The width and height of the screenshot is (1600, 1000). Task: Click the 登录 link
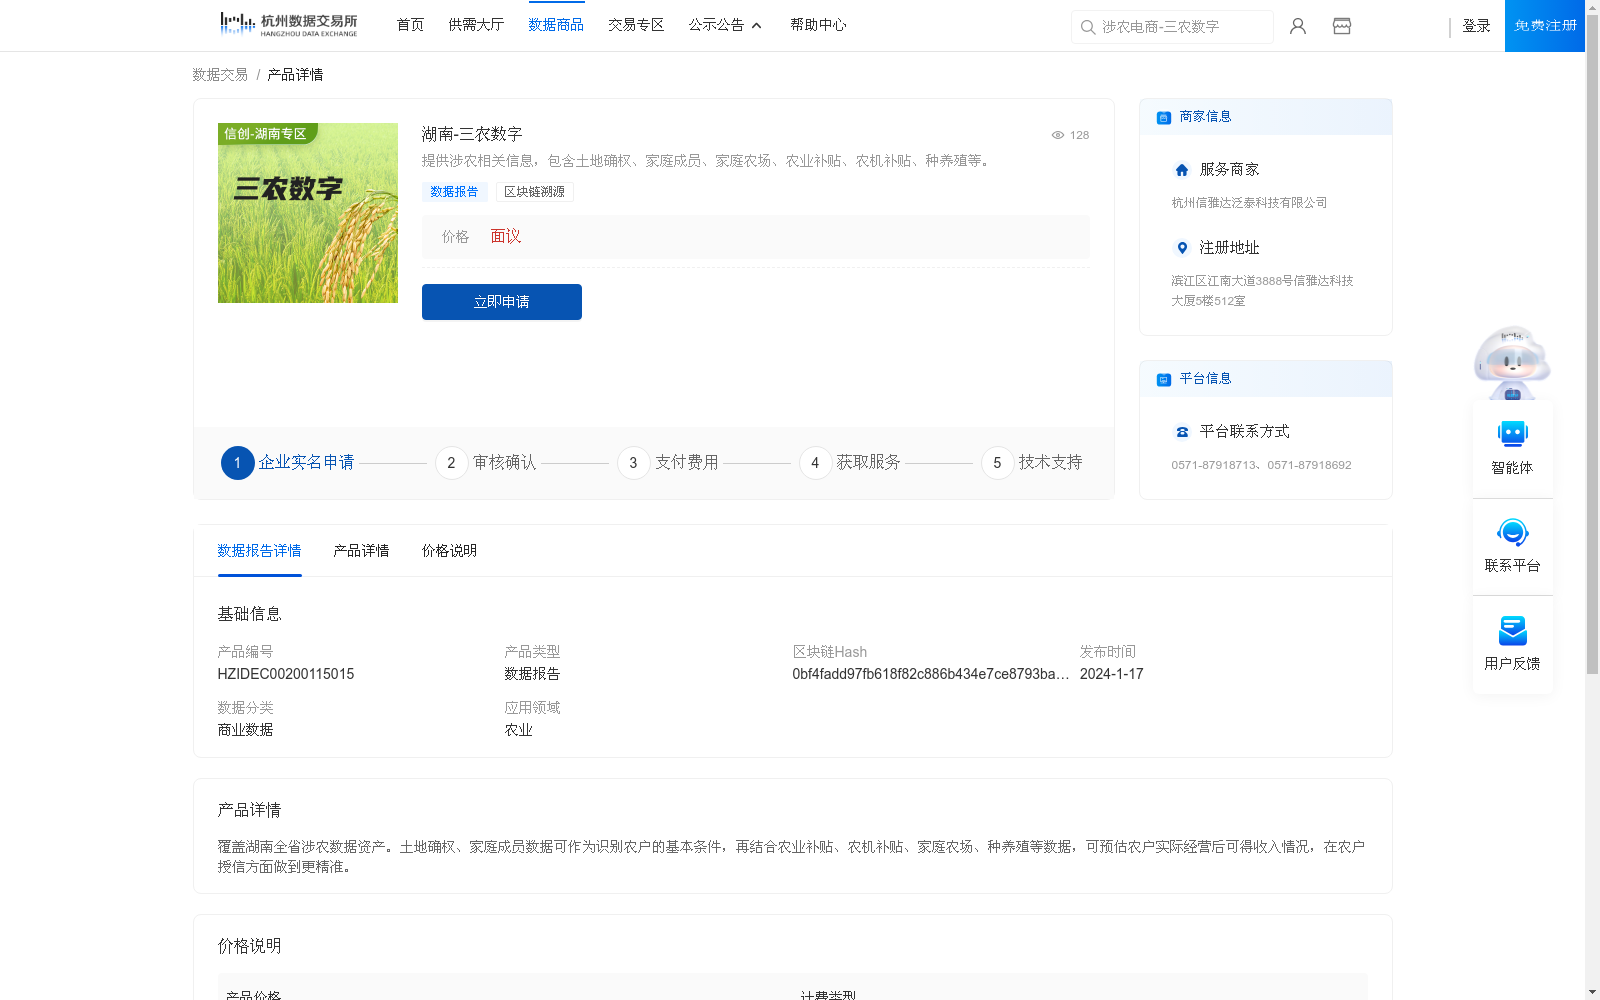1476,26
